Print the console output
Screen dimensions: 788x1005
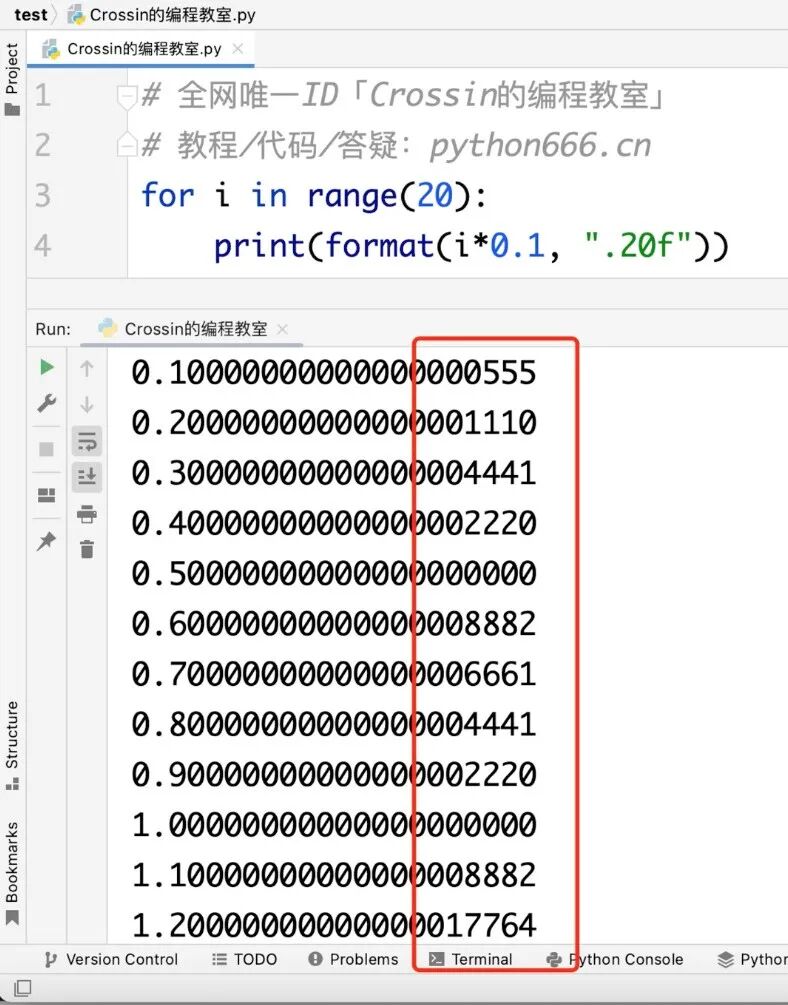pos(87,513)
